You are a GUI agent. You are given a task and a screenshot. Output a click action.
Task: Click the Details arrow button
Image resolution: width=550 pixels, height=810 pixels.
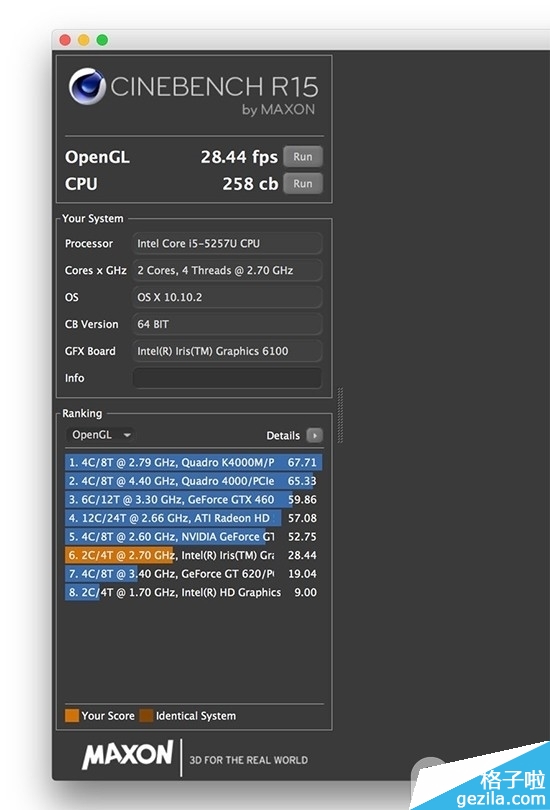tap(315, 435)
